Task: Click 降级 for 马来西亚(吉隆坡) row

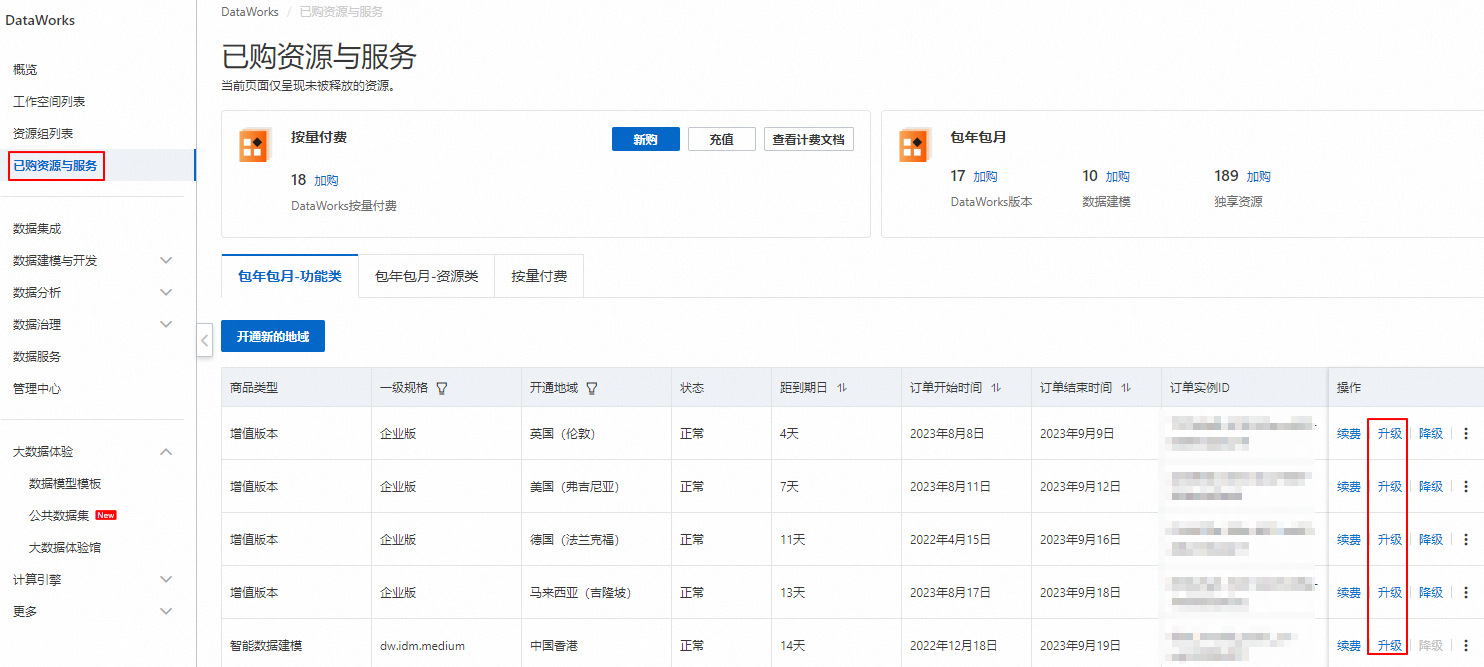Action: coord(1431,592)
